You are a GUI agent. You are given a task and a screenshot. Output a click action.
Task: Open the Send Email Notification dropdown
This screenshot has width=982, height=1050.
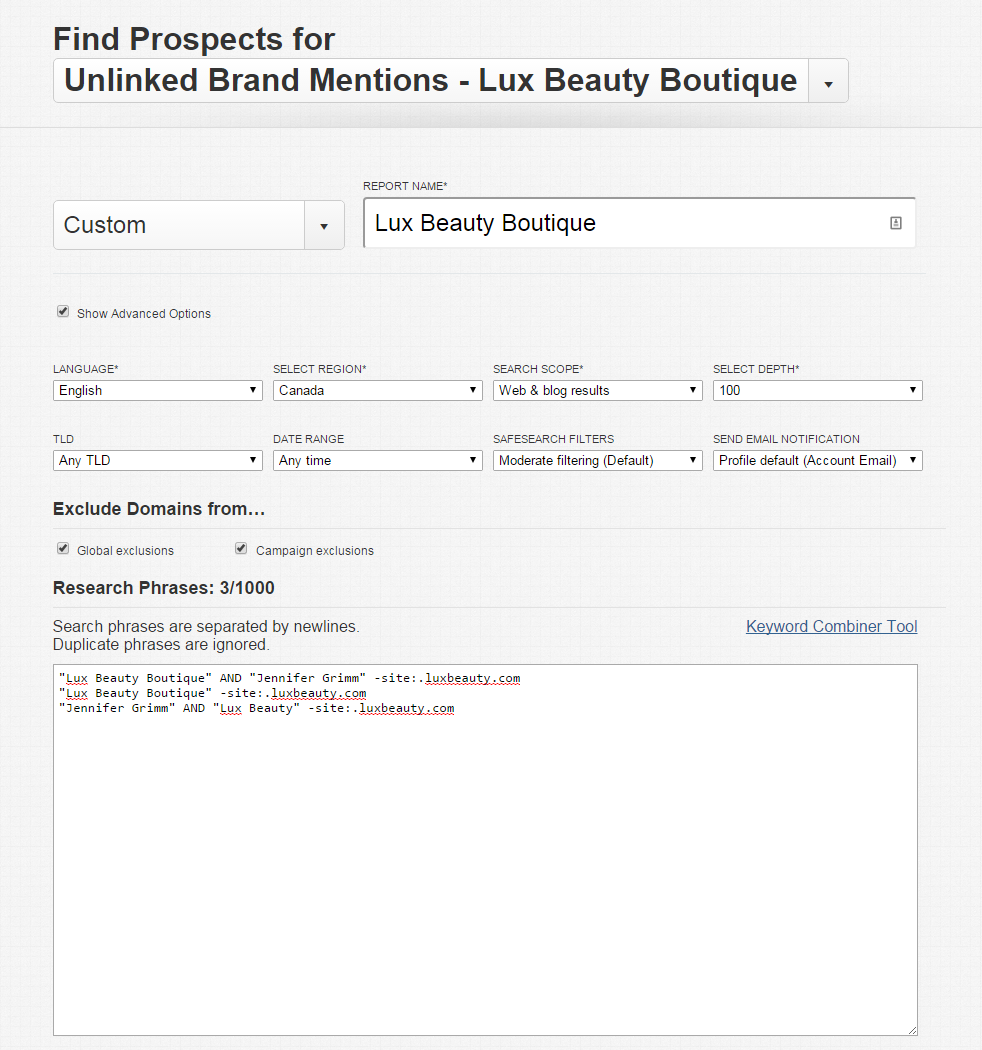coord(817,460)
